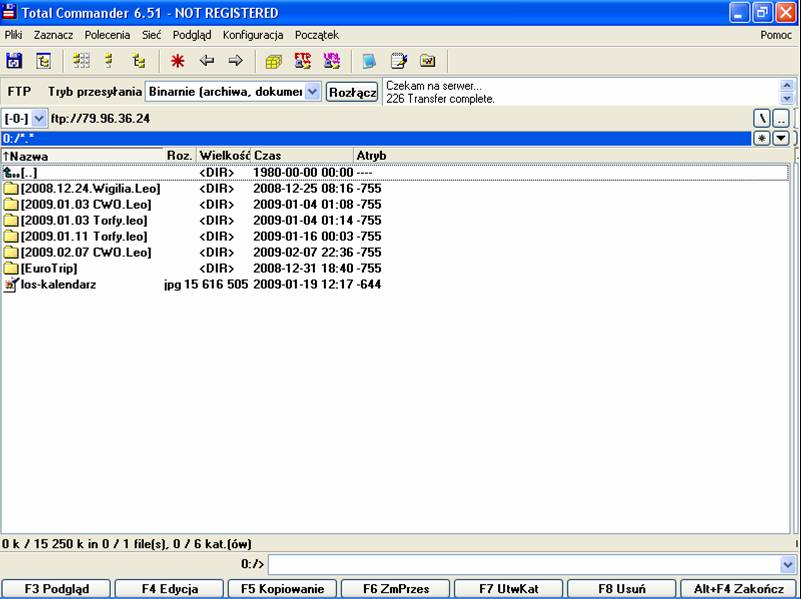Sort by the Nazwa column header
The height and width of the screenshot is (599, 801).
82,156
